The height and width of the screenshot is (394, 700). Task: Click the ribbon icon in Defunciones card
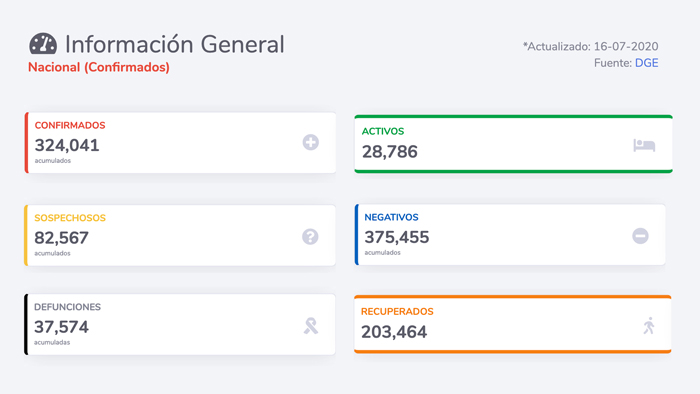point(311,326)
